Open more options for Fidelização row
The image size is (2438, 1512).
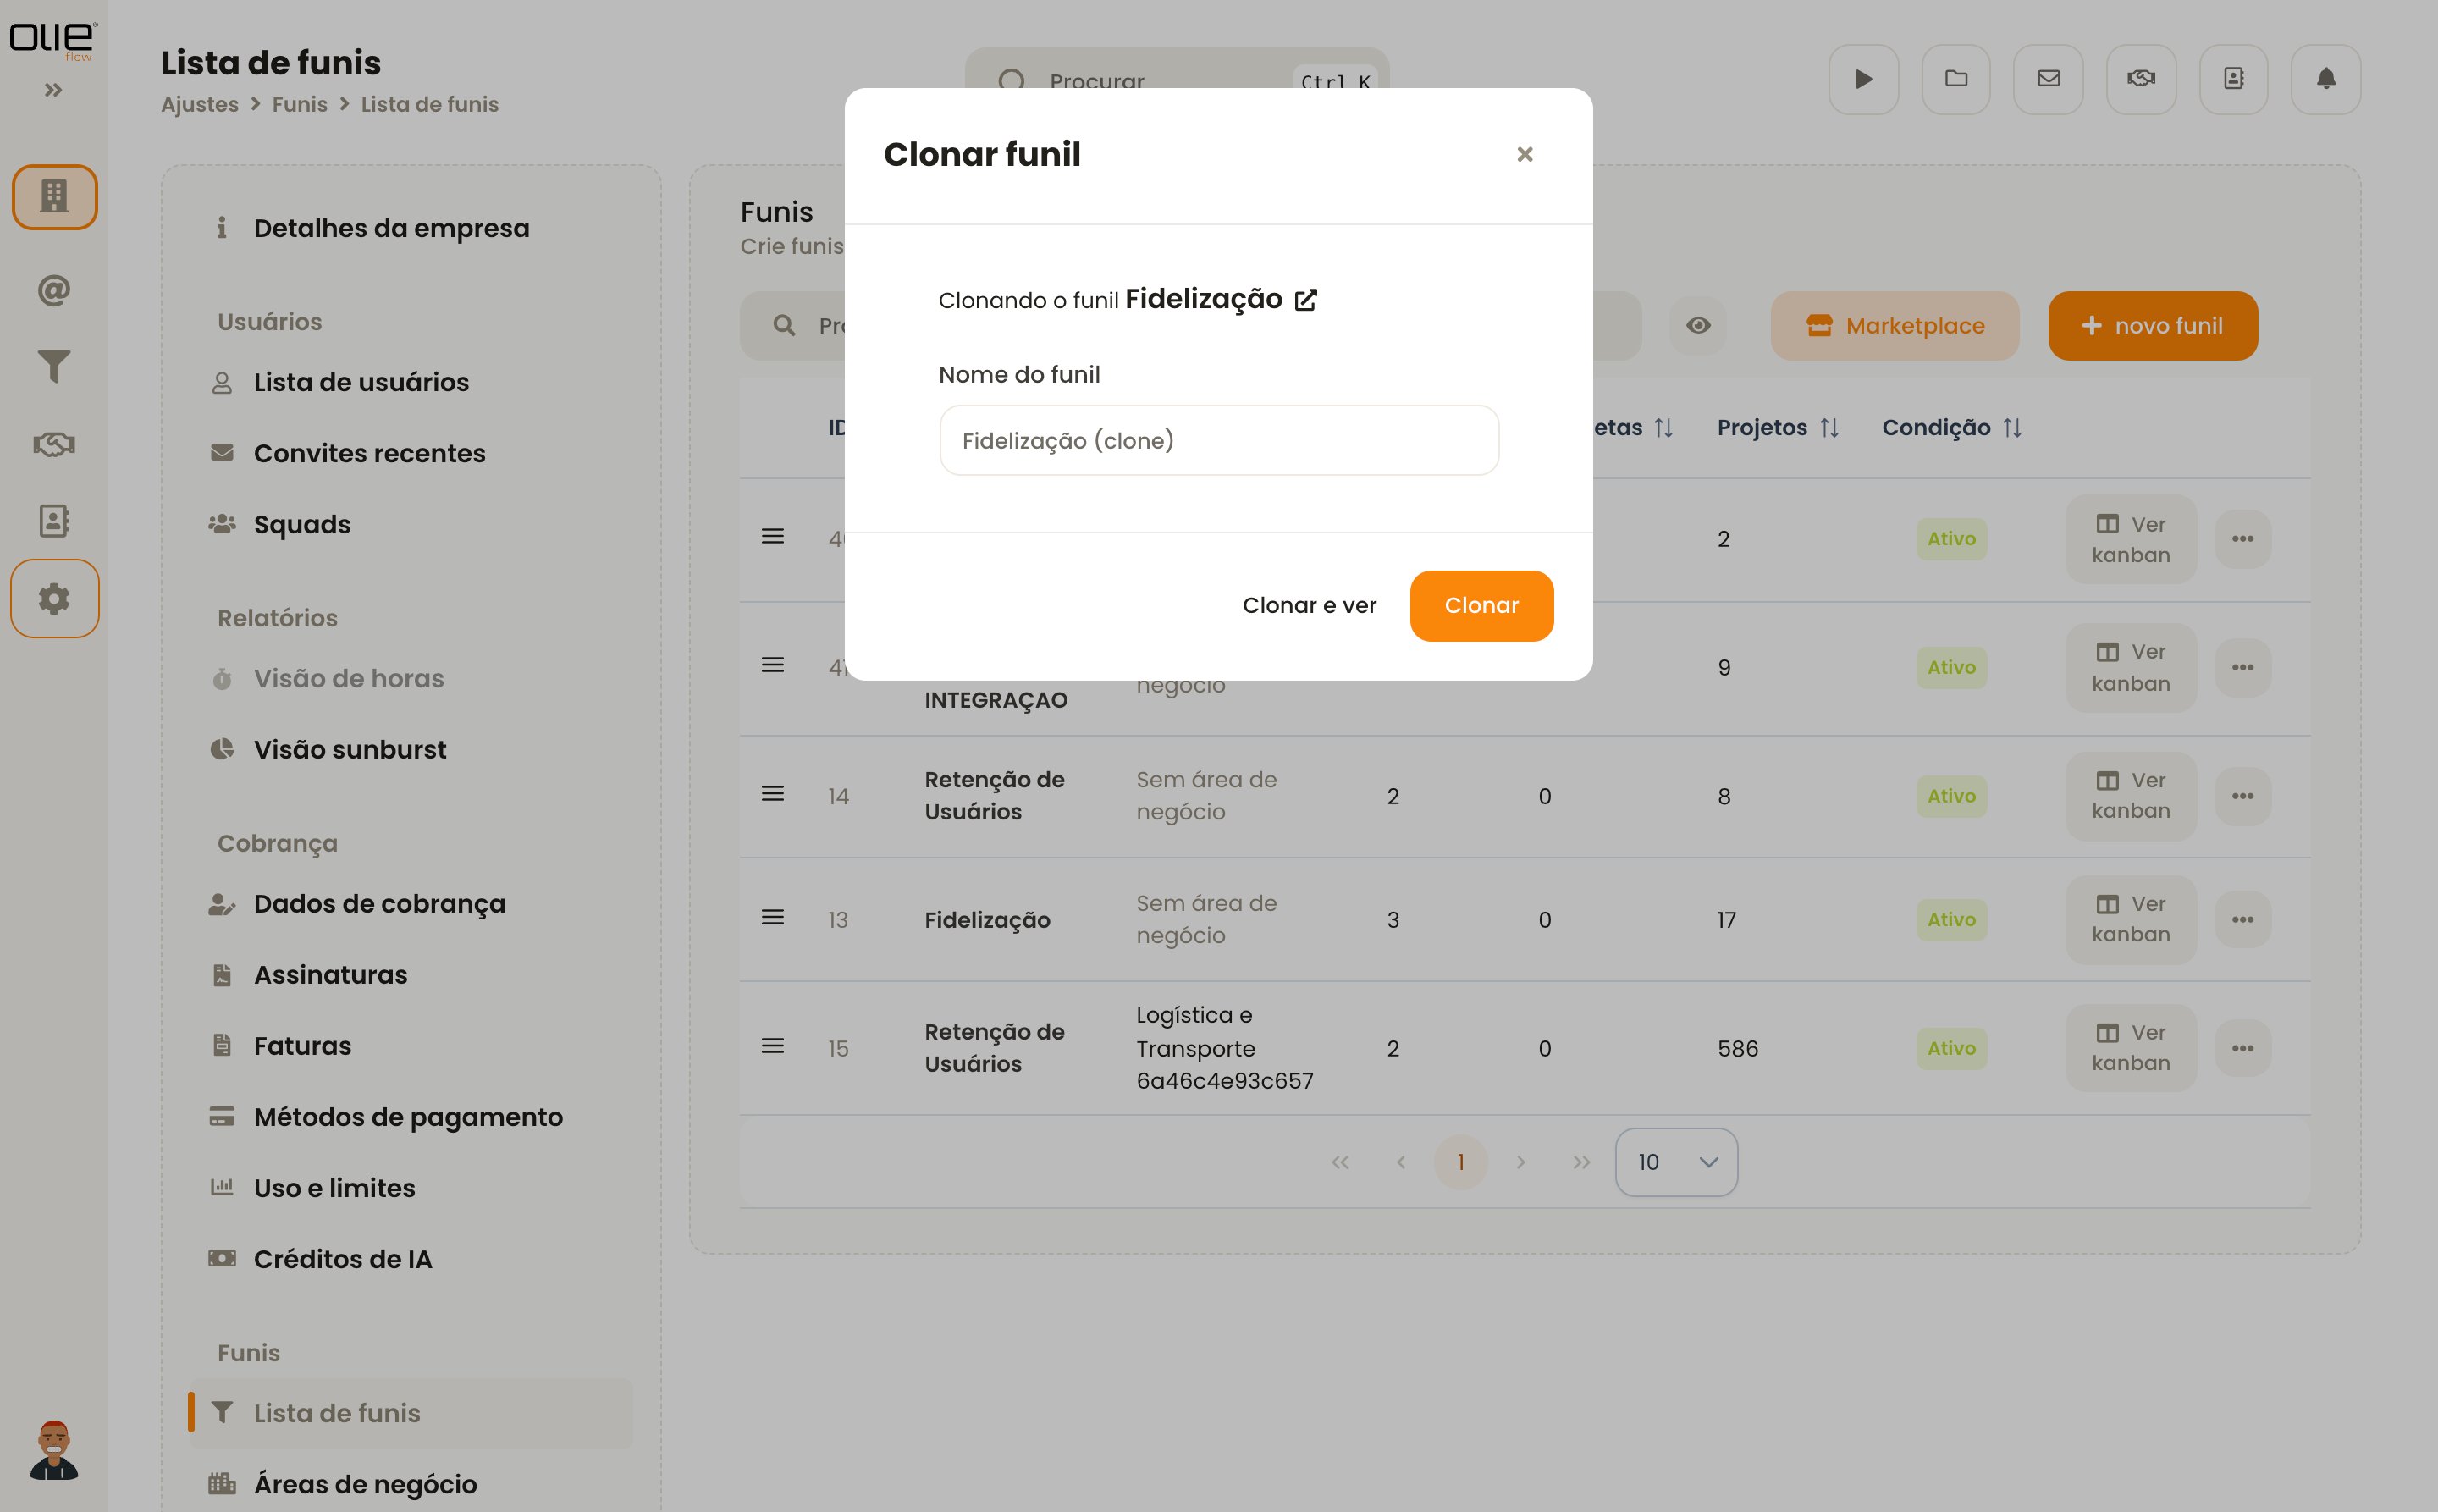click(x=2242, y=919)
